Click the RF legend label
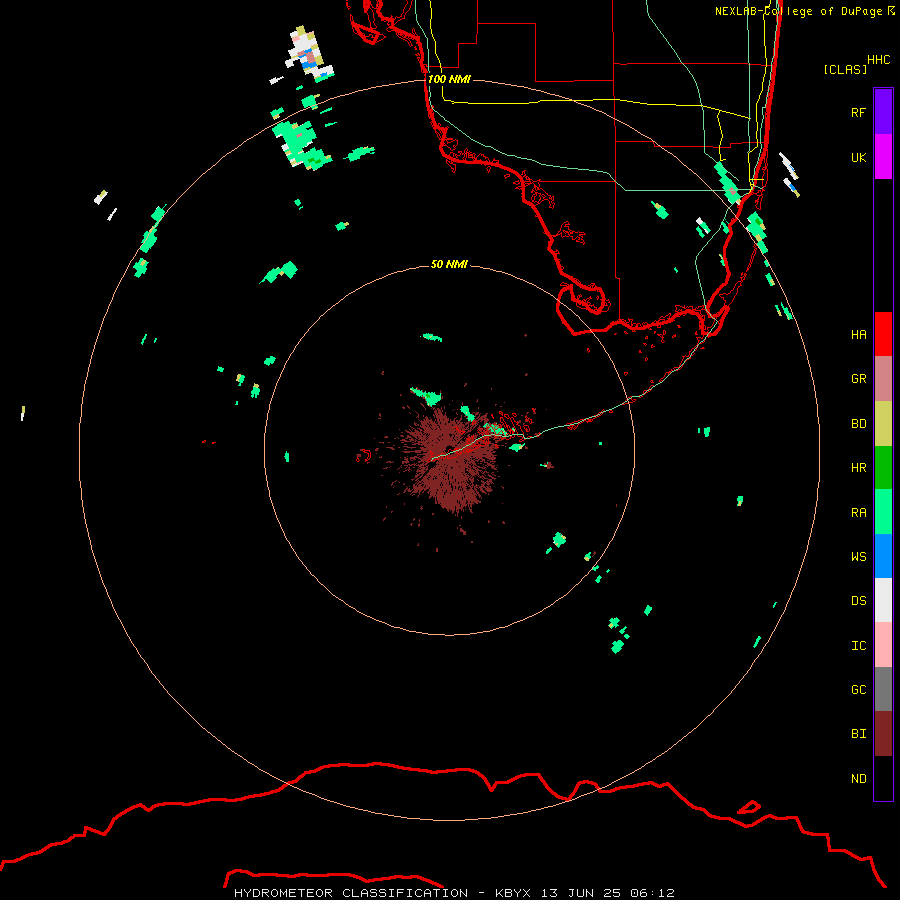This screenshot has height=900, width=900. [x=858, y=112]
